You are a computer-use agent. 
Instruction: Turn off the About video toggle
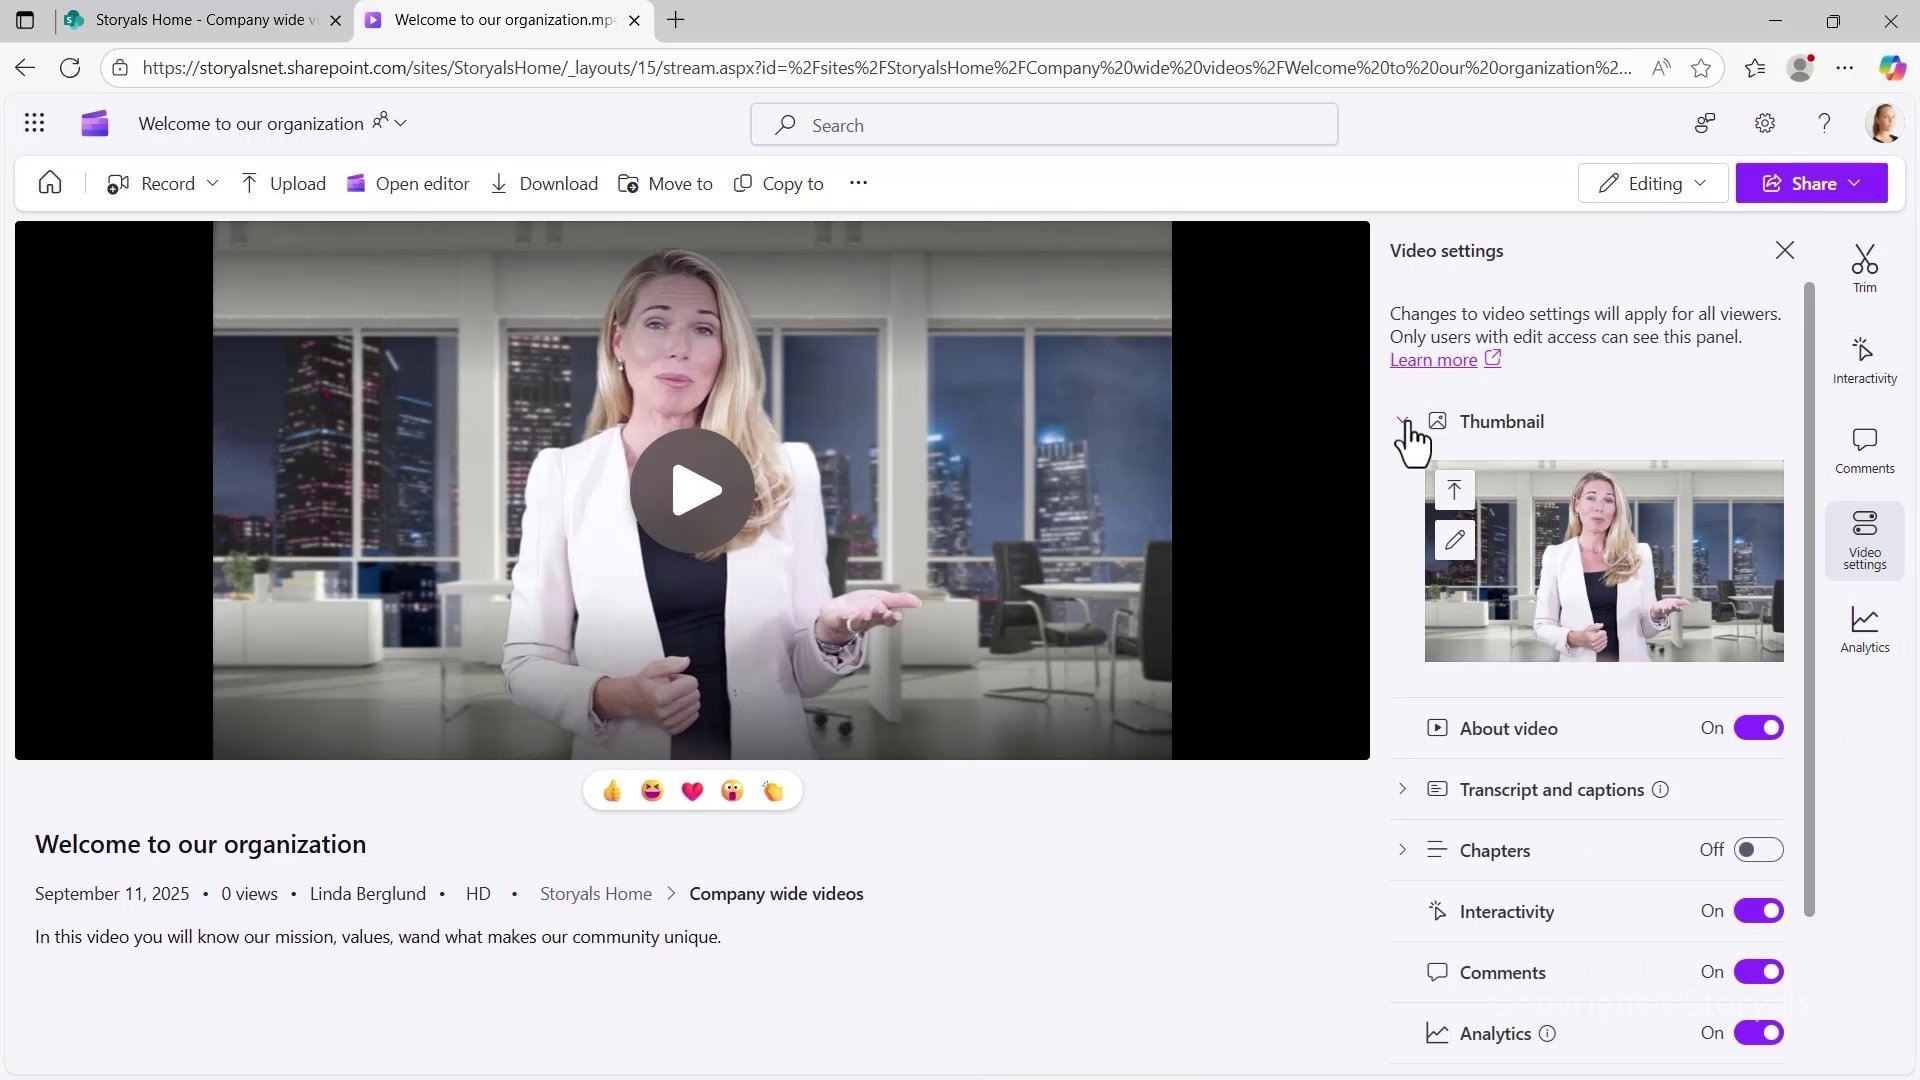point(1758,728)
